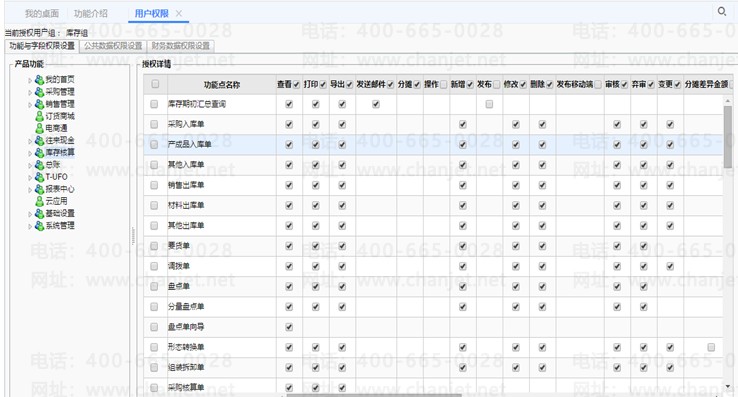The image size is (738, 397).
Task: Expand the 总账 tree node
Action: pyautogui.click(x=30, y=166)
